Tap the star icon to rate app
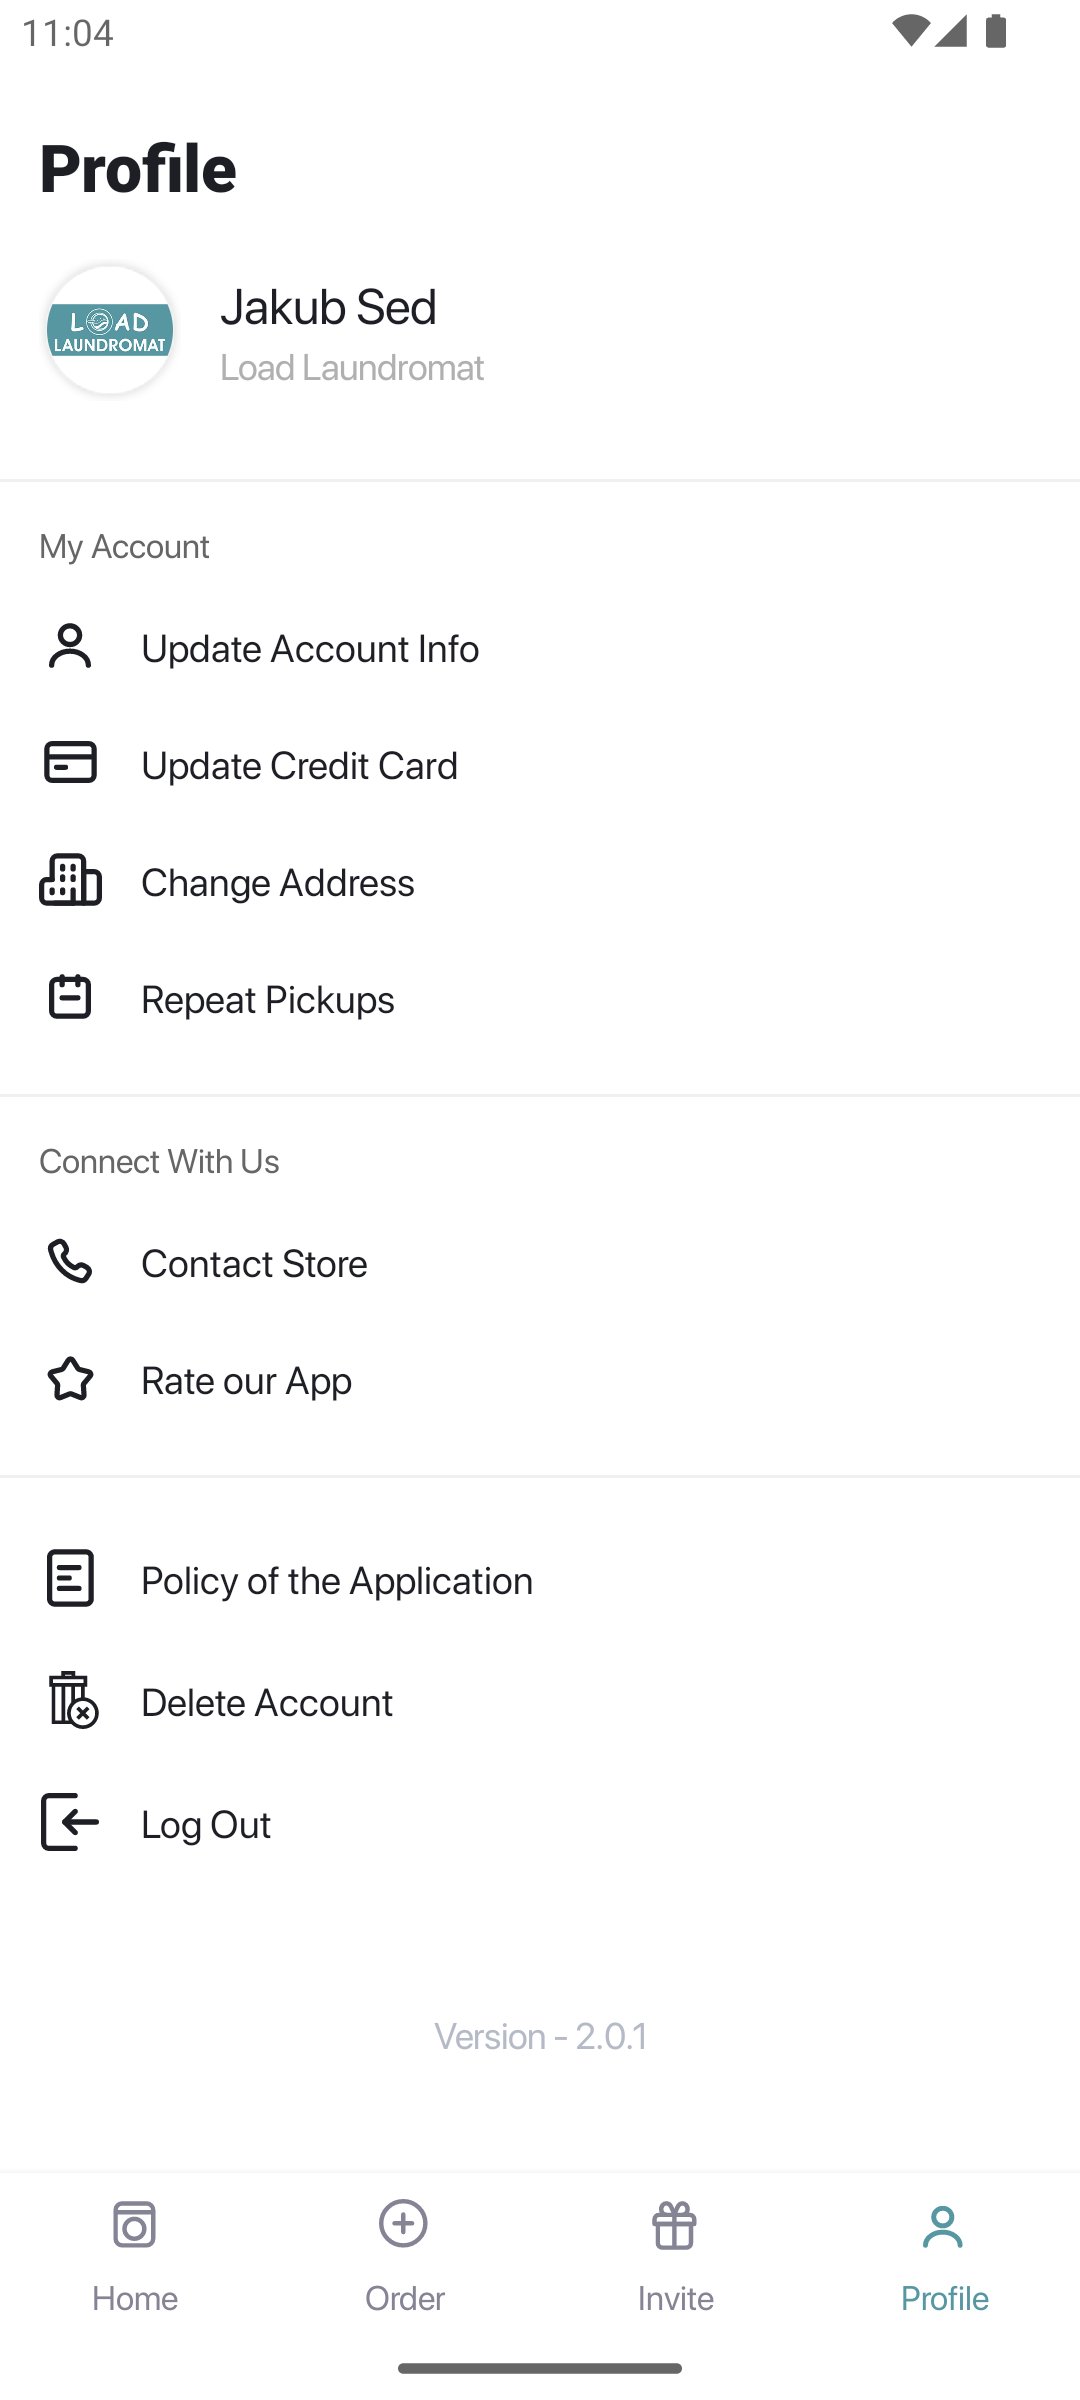 (x=70, y=1379)
